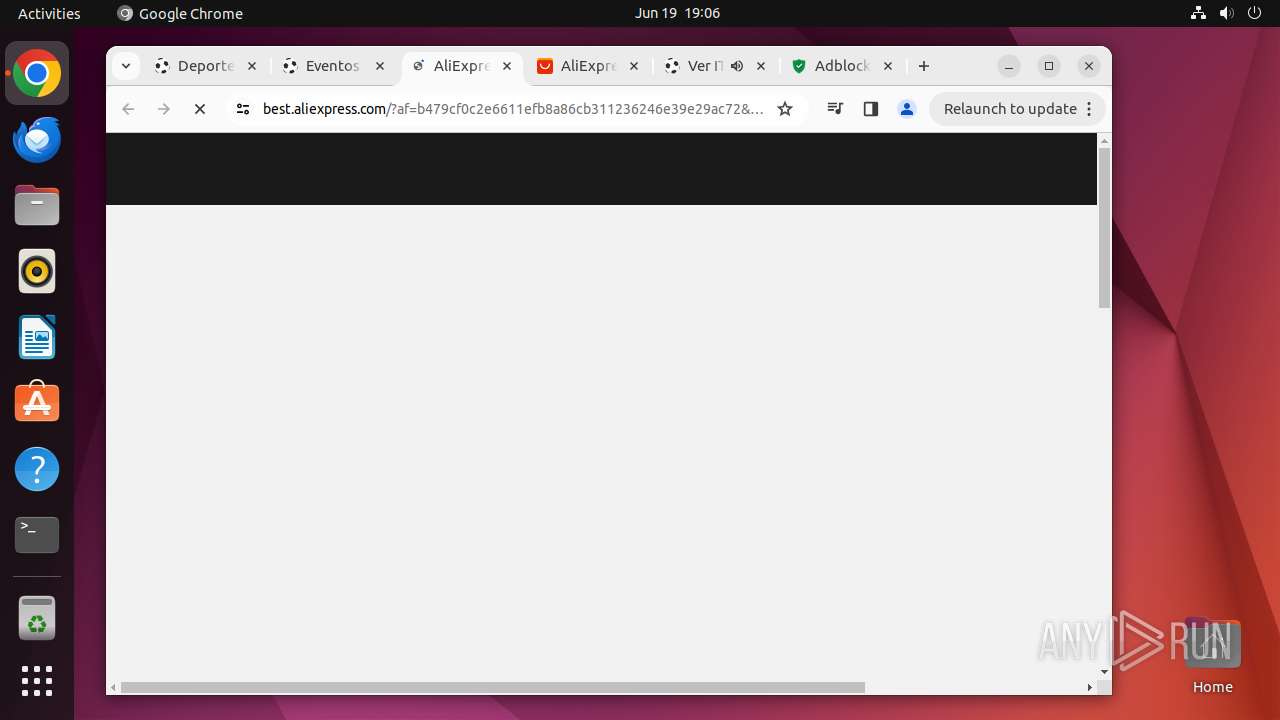Toggle the side panel
This screenshot has height=720, width=1280.
[x=871, y=109]
